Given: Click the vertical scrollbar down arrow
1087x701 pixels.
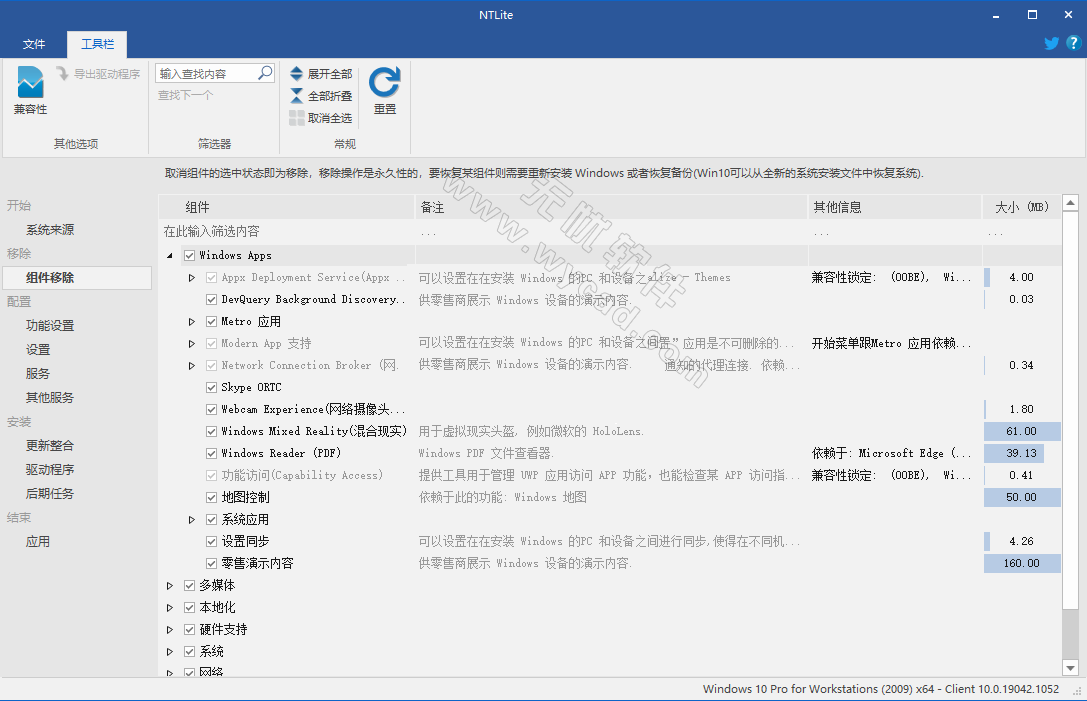Looking at the screenshot, I should tap(1070, 667).
